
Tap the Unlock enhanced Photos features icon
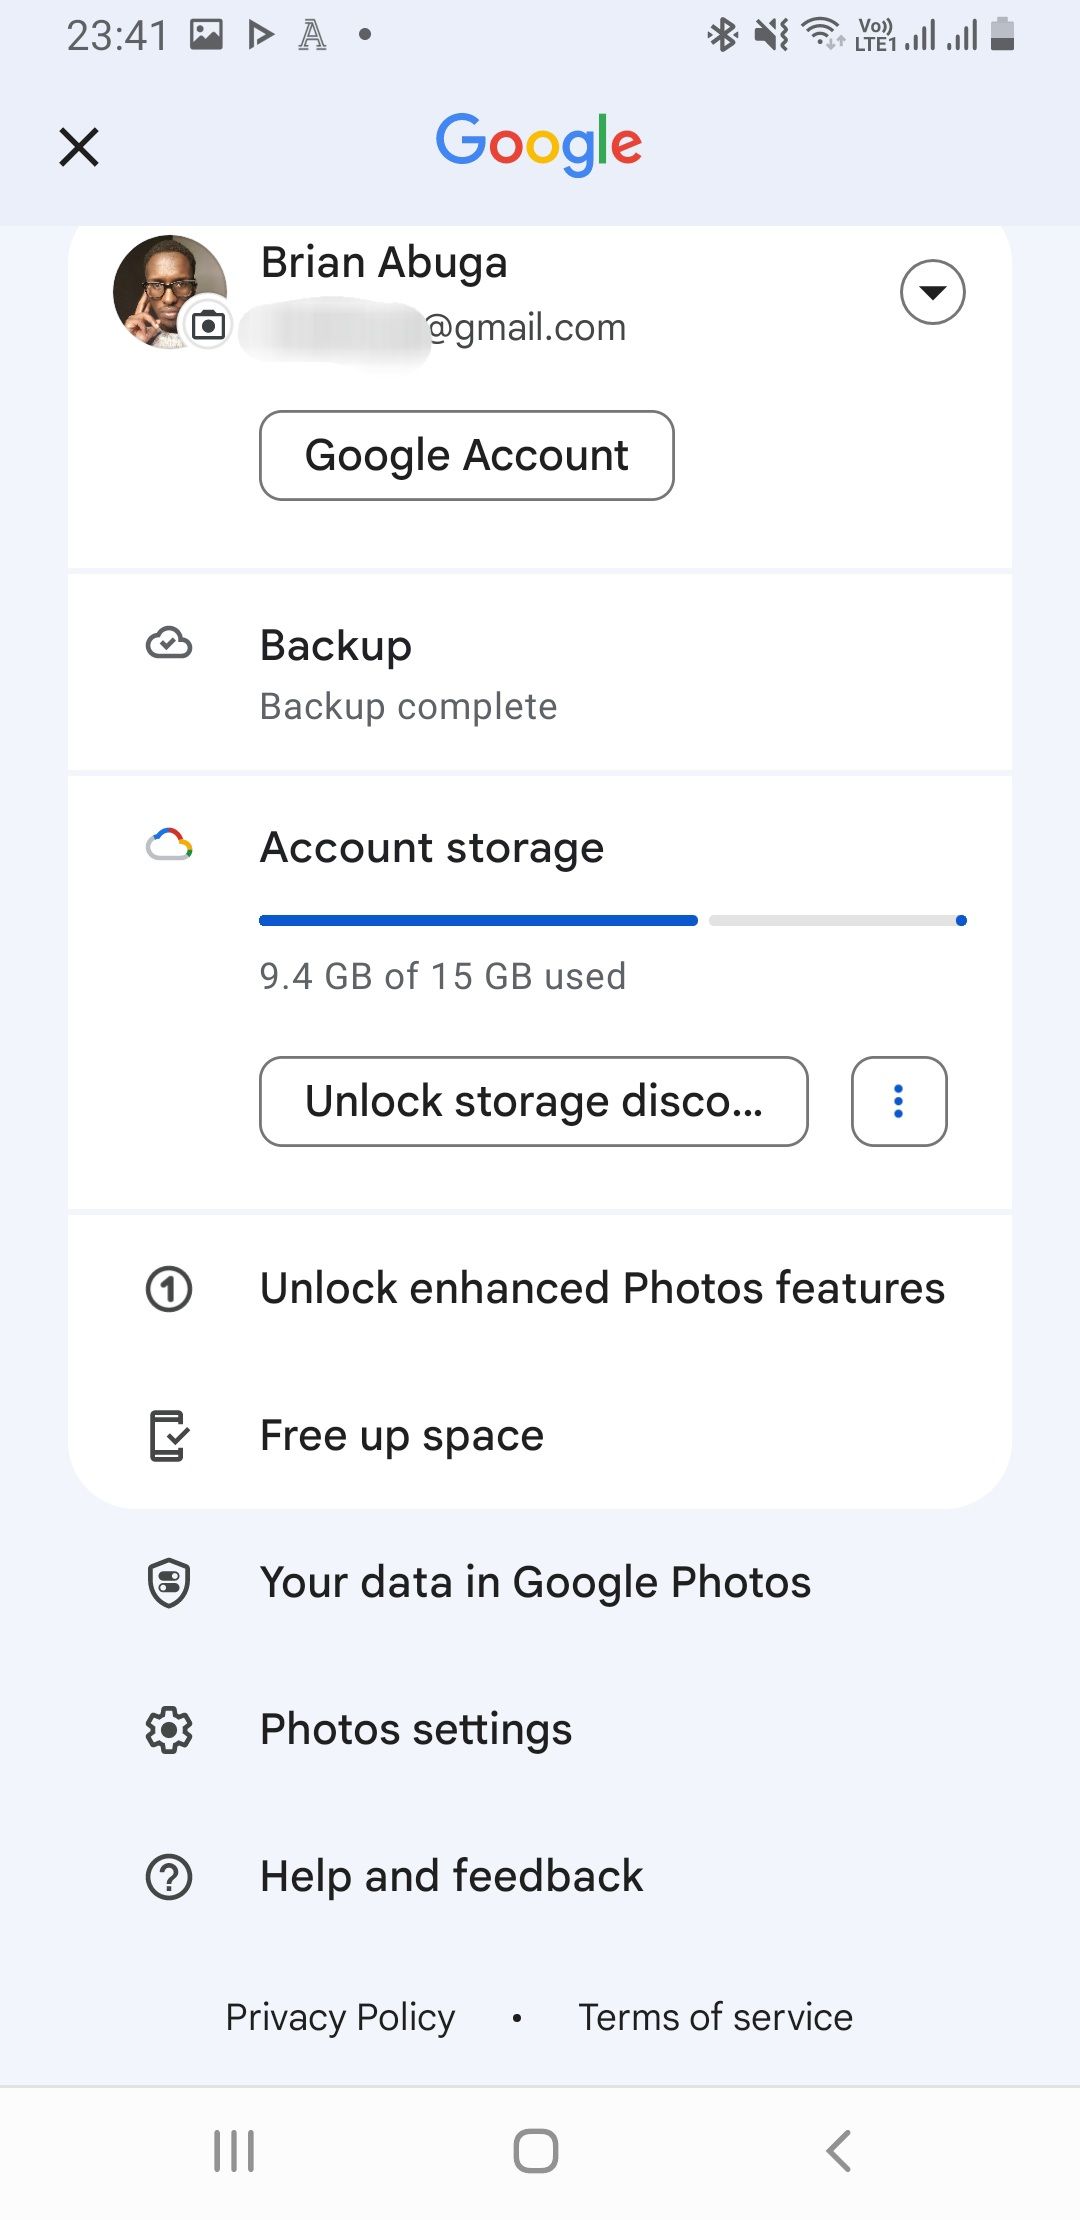pos(170,1289)
